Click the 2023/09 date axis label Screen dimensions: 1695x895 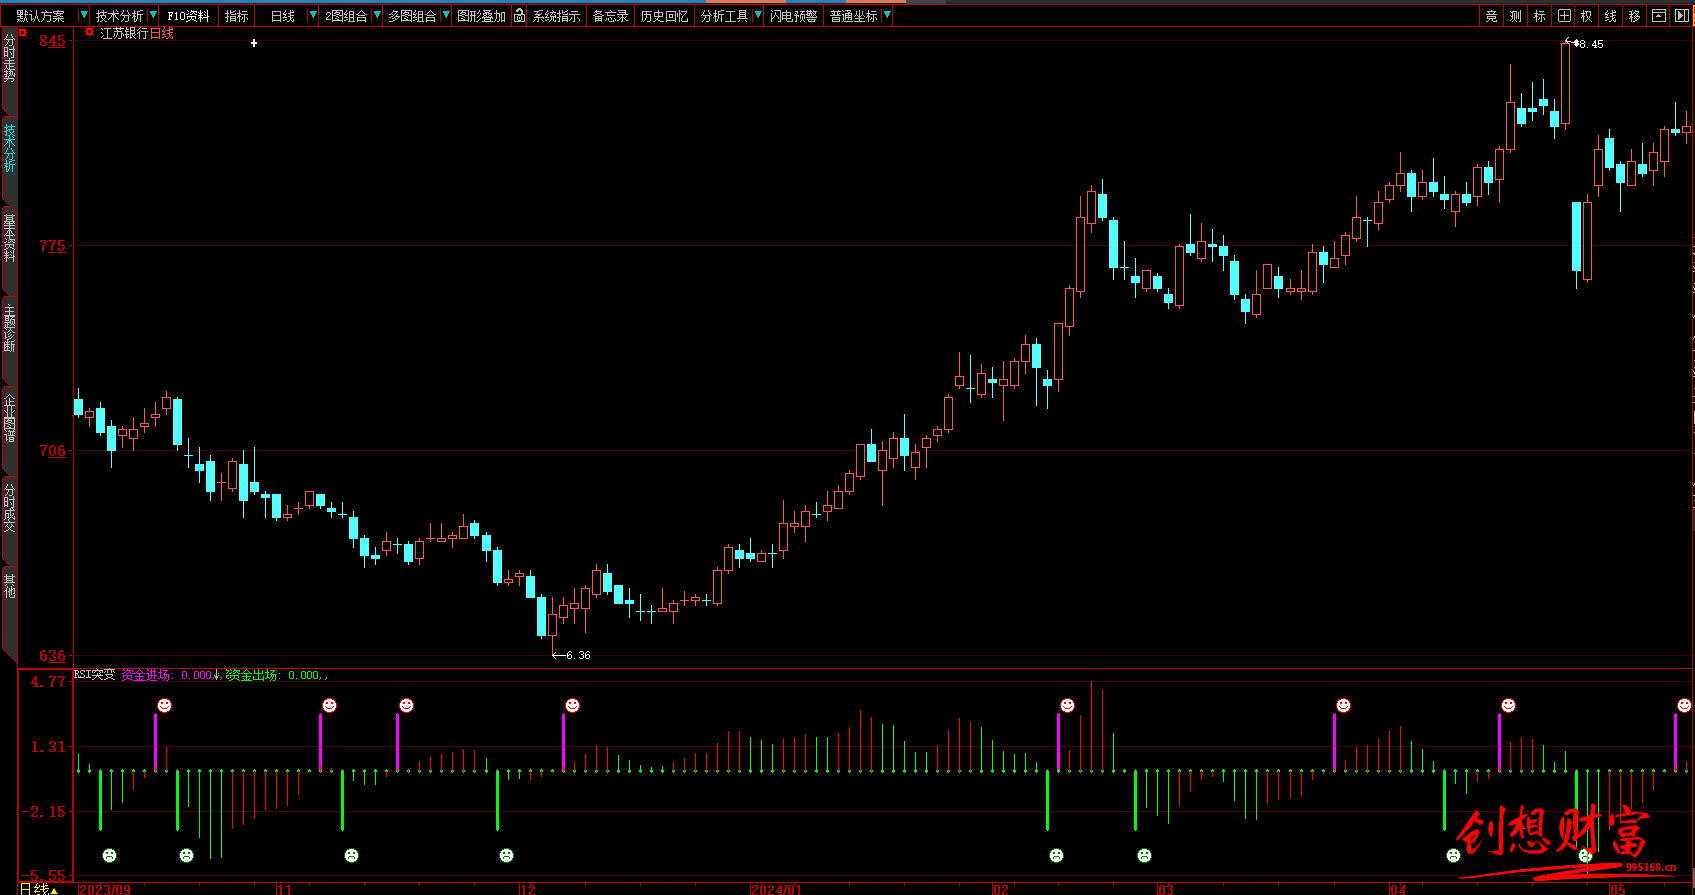[x=104, y=889]
